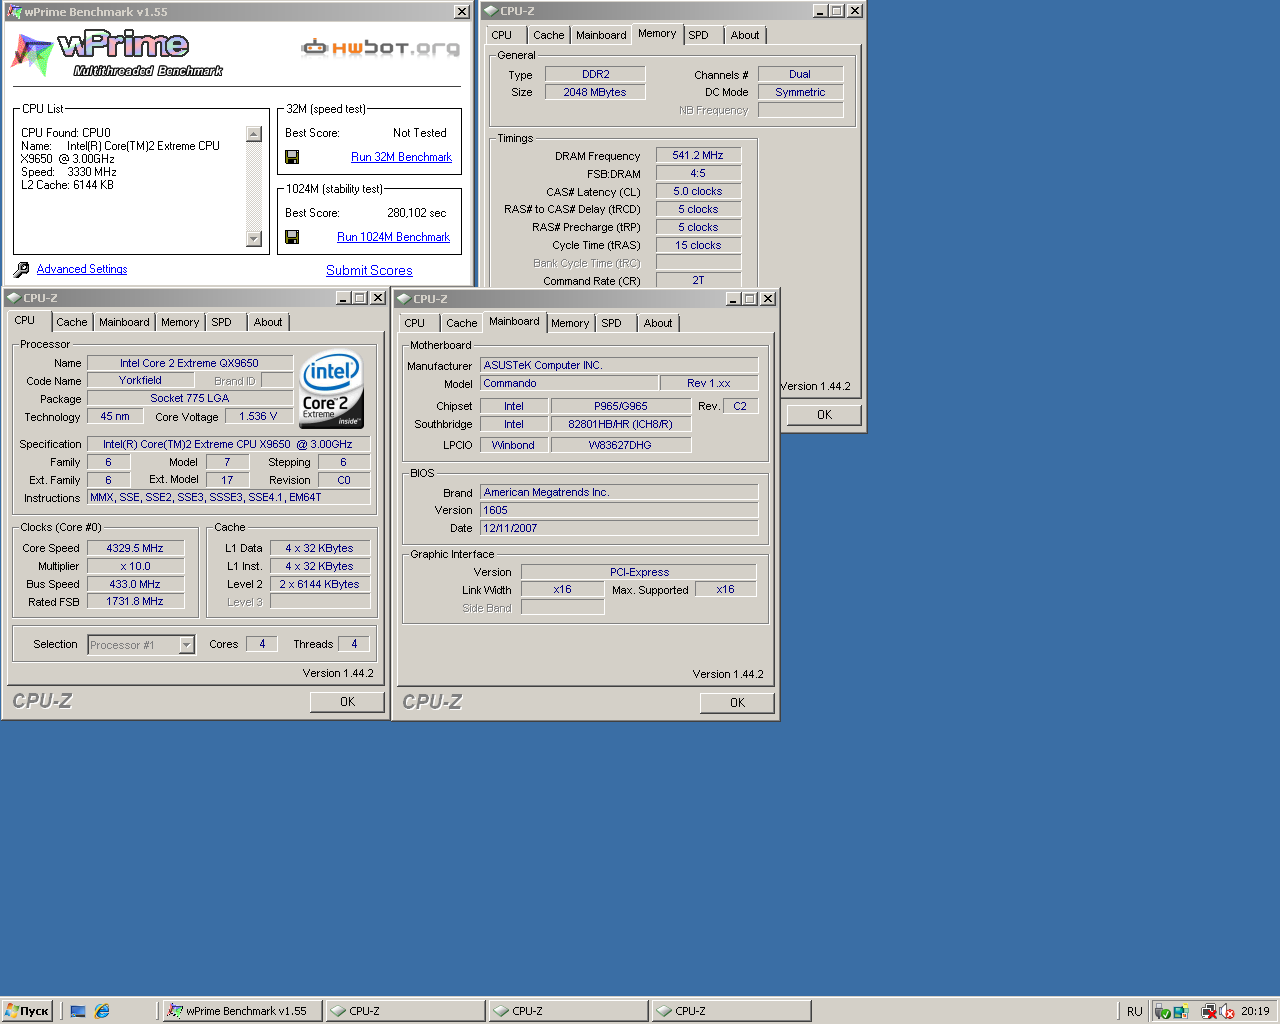Click the volume tray icon next to clock
1280x1024 pixels.
pos(1227,1011)
